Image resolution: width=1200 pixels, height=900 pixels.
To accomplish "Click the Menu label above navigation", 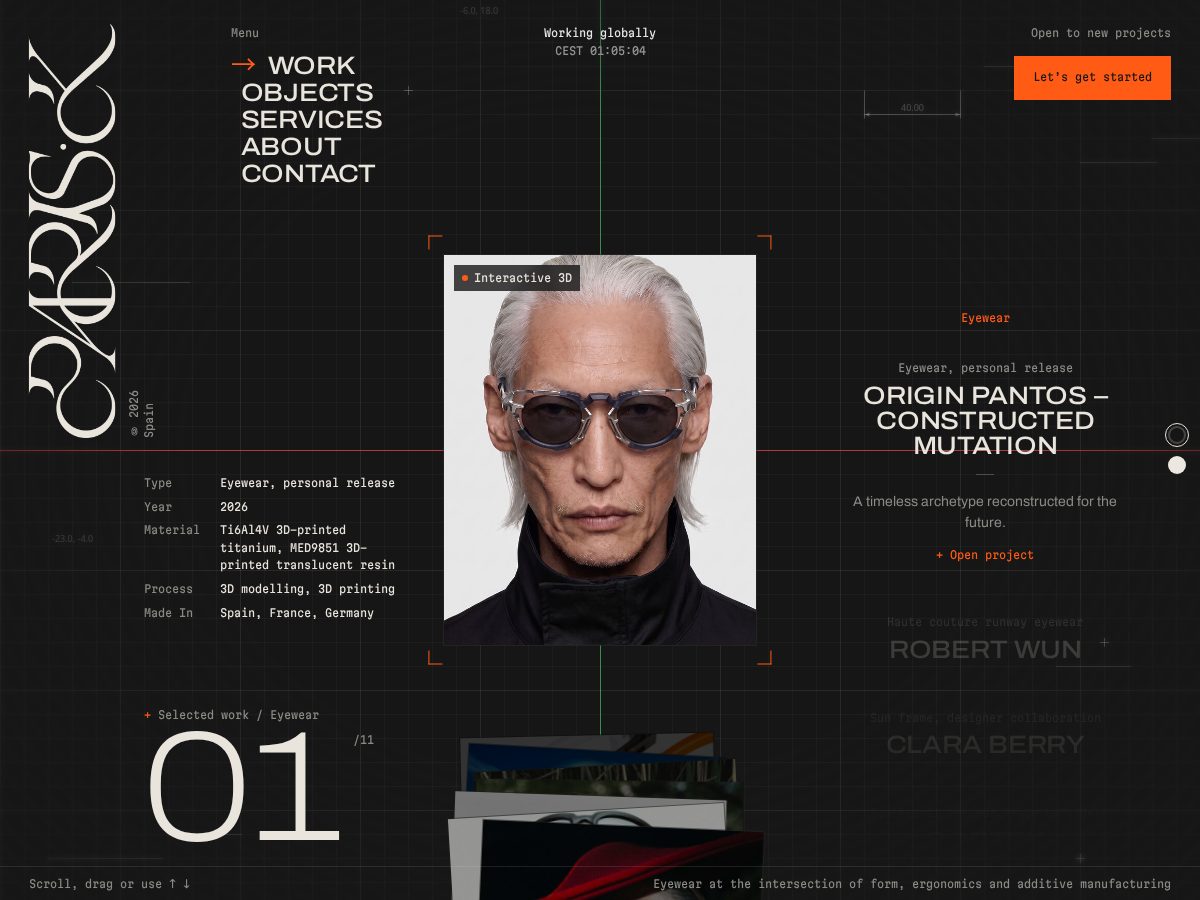I will [x=245, y=33].
